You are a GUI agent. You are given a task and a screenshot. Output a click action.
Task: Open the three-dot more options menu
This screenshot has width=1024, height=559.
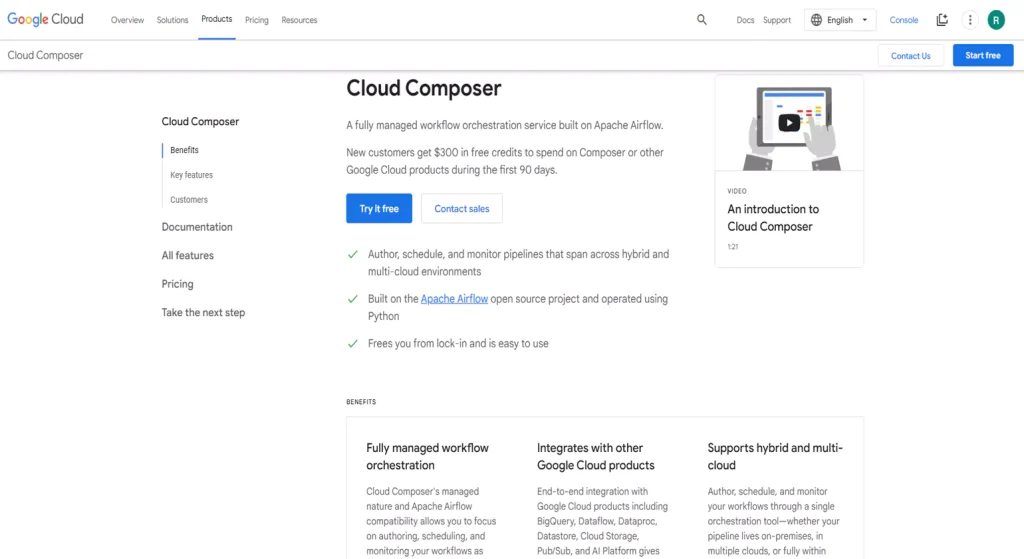point(970,20)
